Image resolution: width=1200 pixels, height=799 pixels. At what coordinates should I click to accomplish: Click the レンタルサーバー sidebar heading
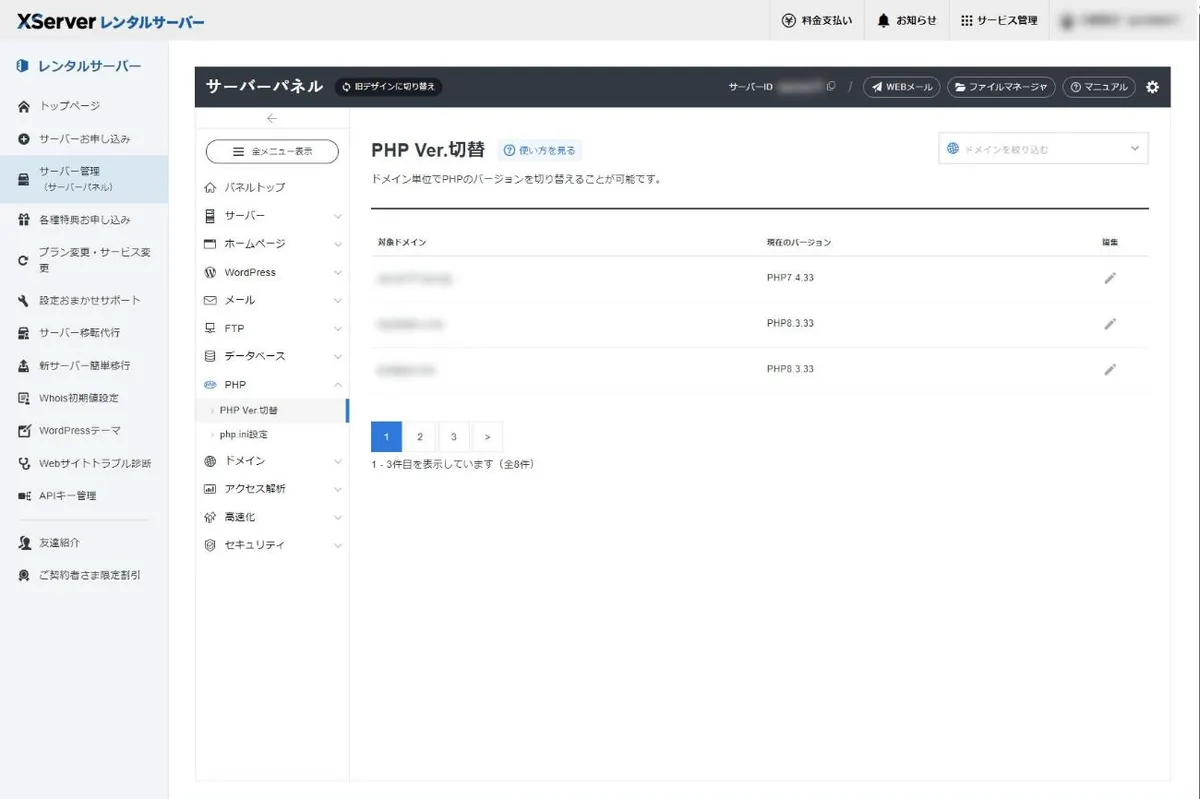tap(79, 67)
